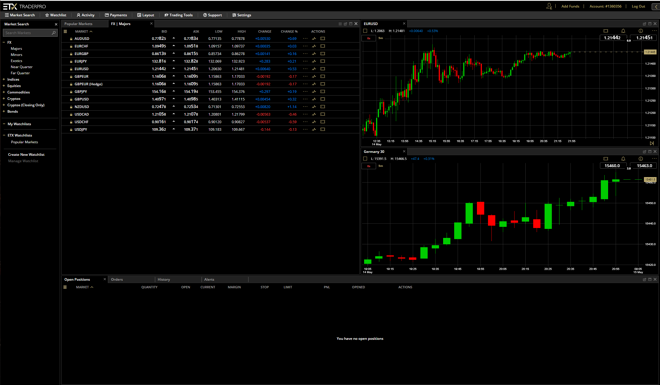The width and height of the screenshot is (660, 385).
Task: Open the Trading Tools menu
Action: point(178,15)
